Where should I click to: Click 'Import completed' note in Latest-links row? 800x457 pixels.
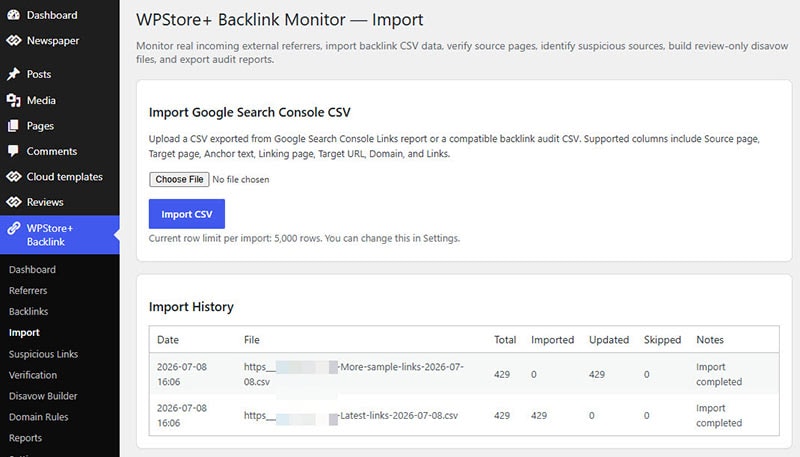719,416
